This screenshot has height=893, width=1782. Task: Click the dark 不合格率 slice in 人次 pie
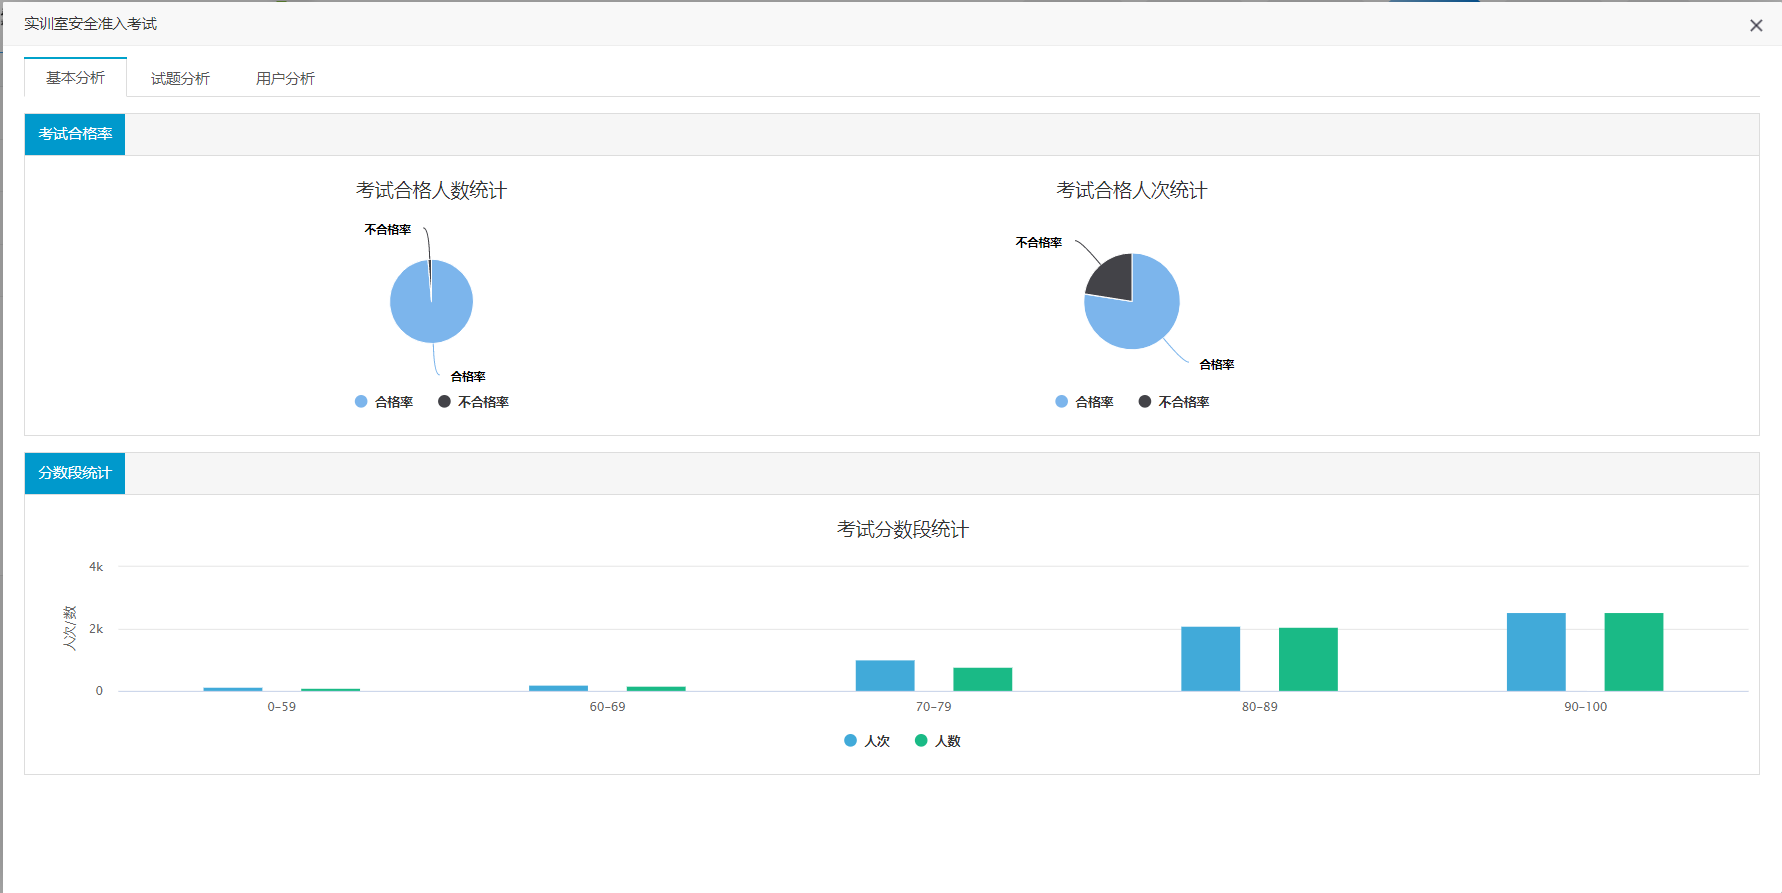click(1112, 277)
